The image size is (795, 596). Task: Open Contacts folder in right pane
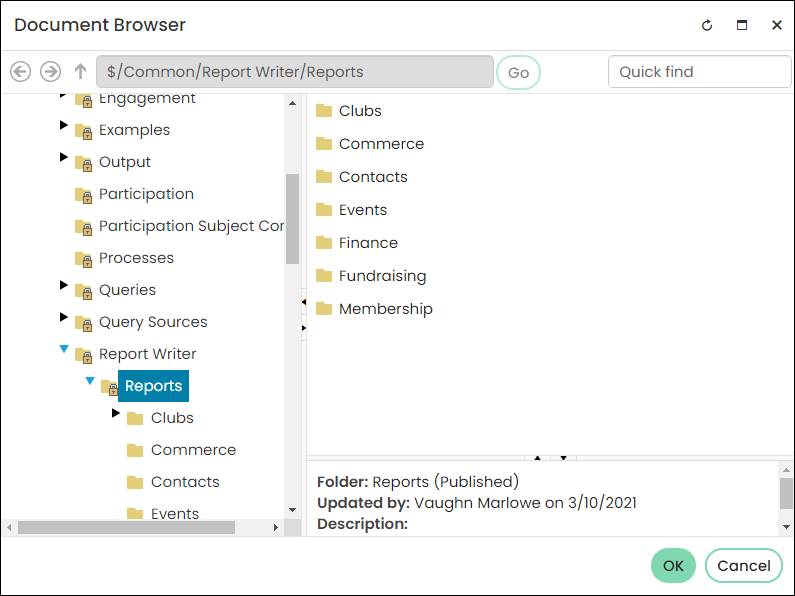pyautogui.click(x=373, y=176)
